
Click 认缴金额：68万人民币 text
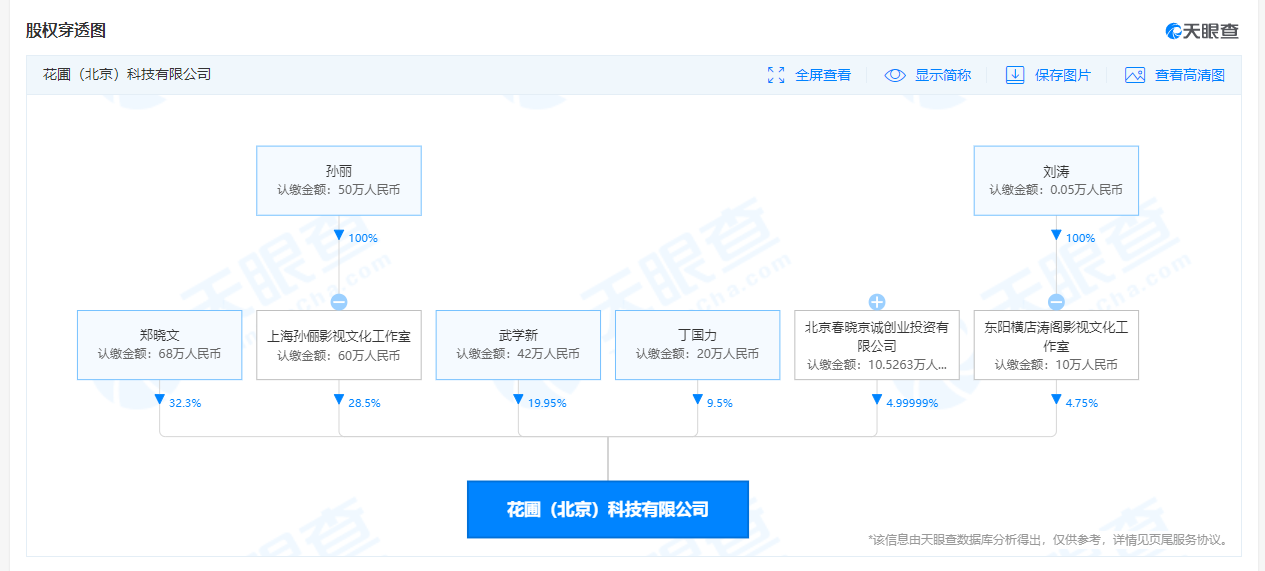[x=160, y=354]
